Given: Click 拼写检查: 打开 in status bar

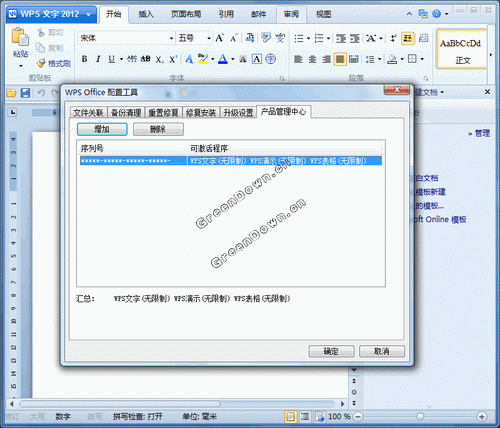Looking at the screenshot, I should tap(137, 416).
